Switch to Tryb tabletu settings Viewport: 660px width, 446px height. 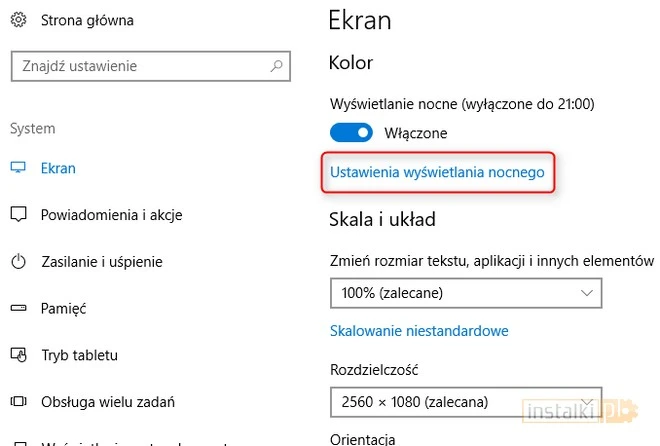click(x=80, y=355)
